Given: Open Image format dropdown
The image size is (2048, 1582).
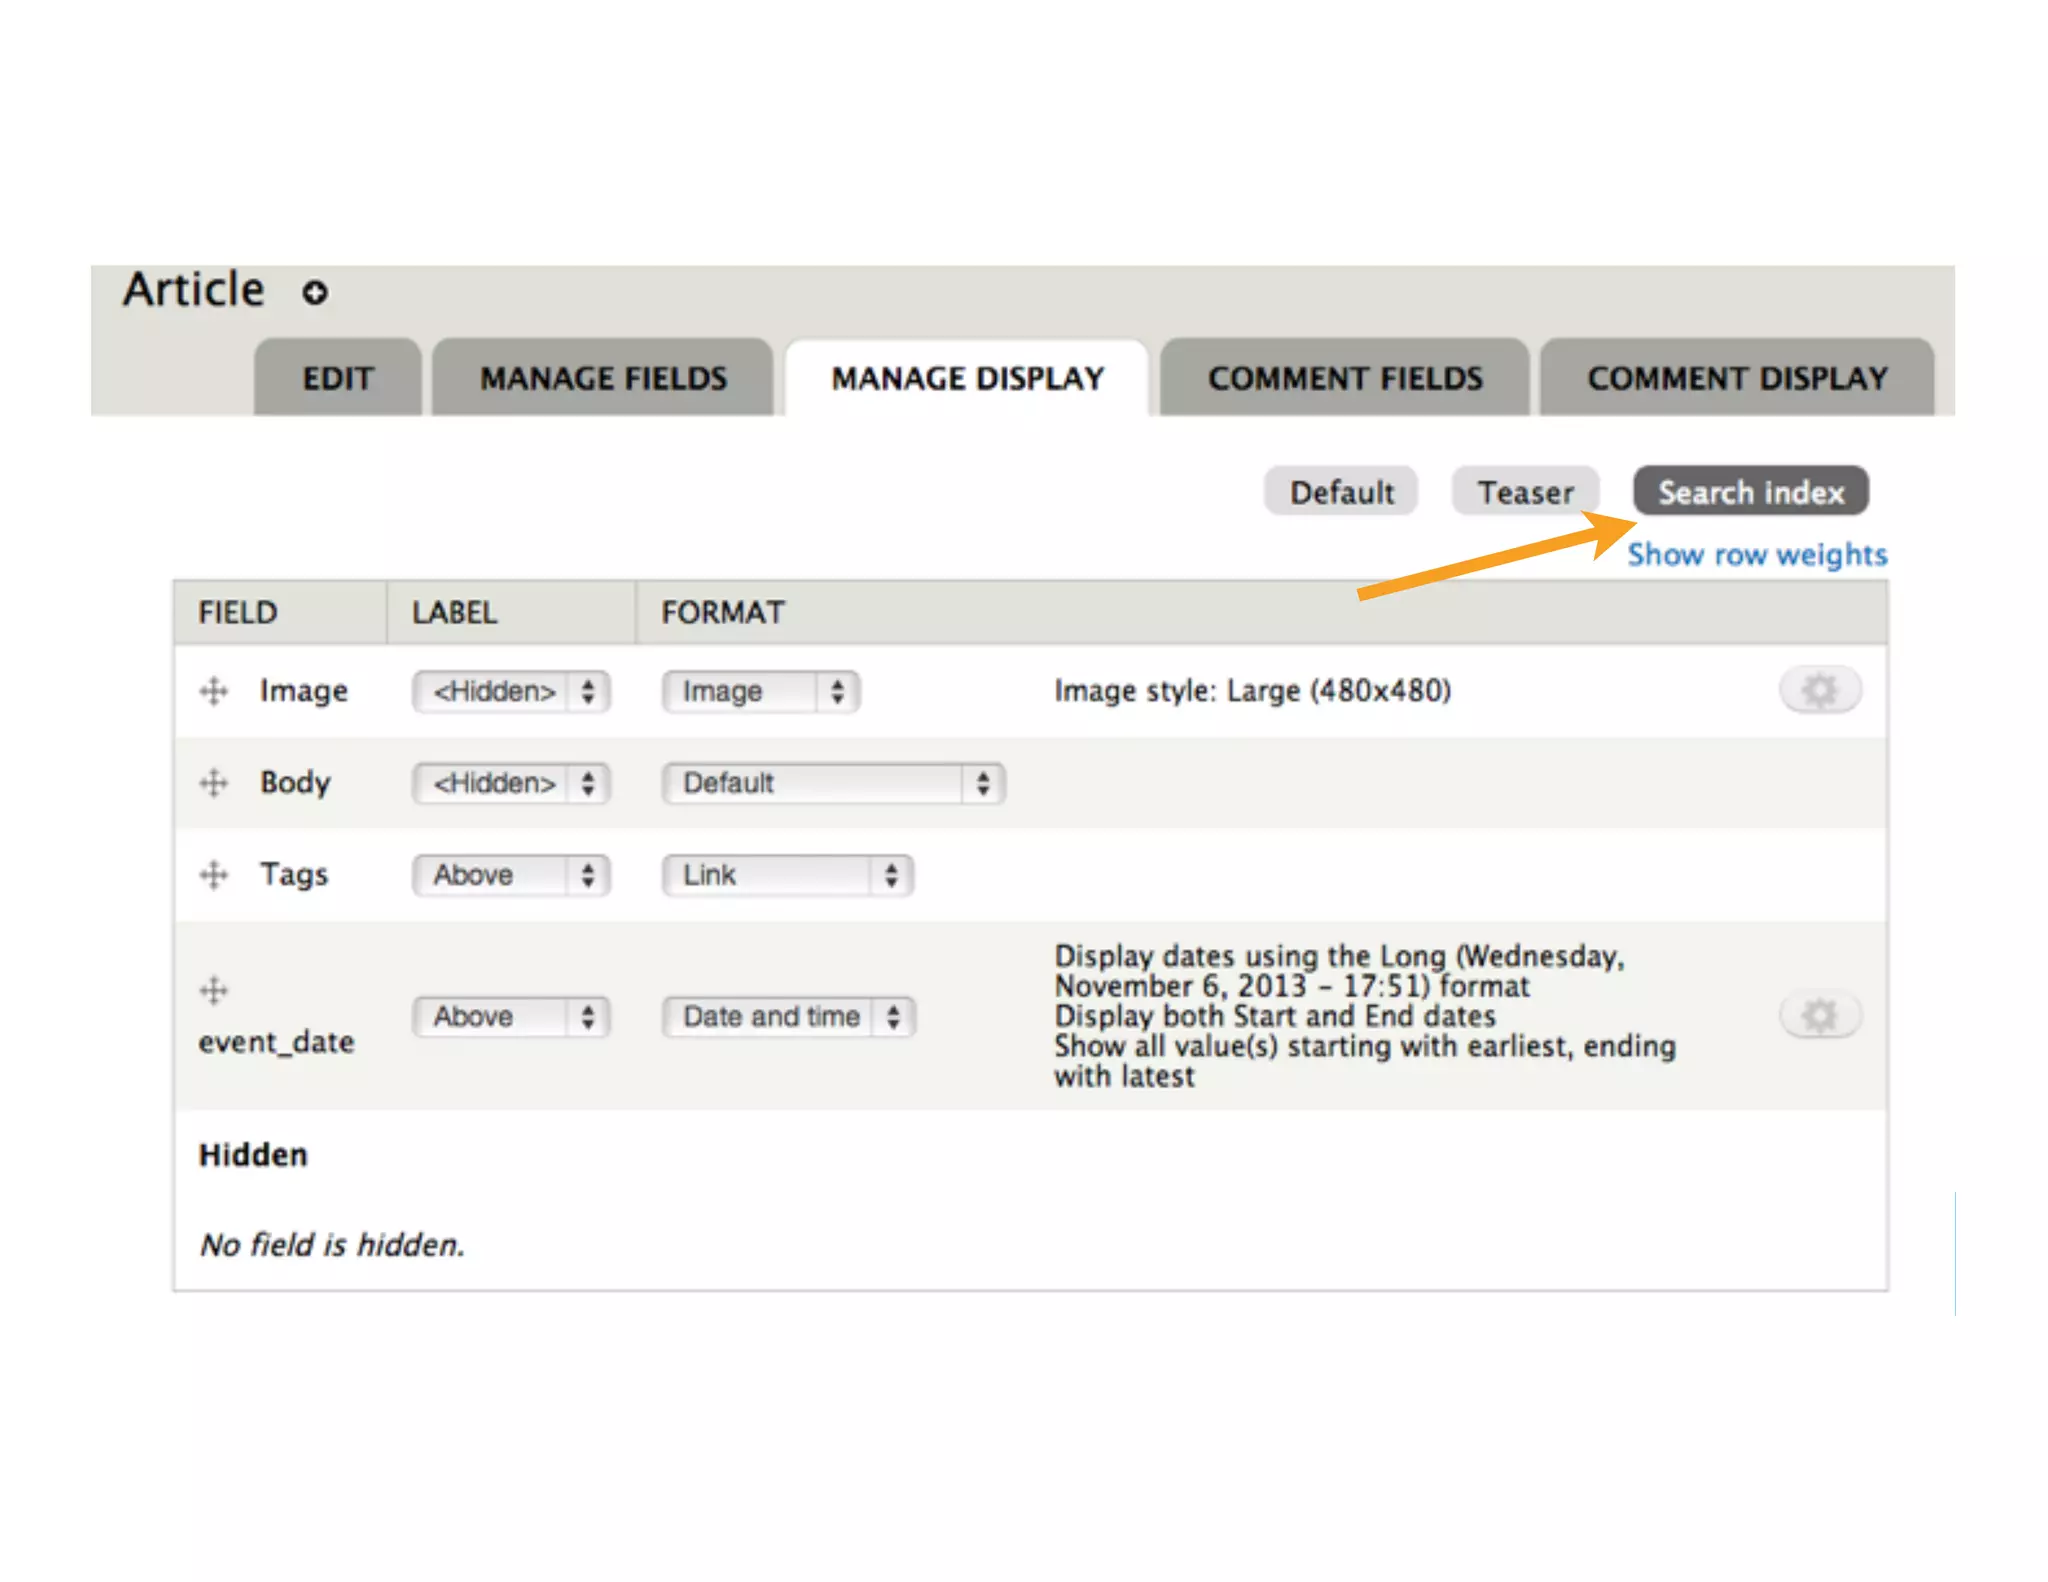Looking at the screenshot, I should (760, 692).
